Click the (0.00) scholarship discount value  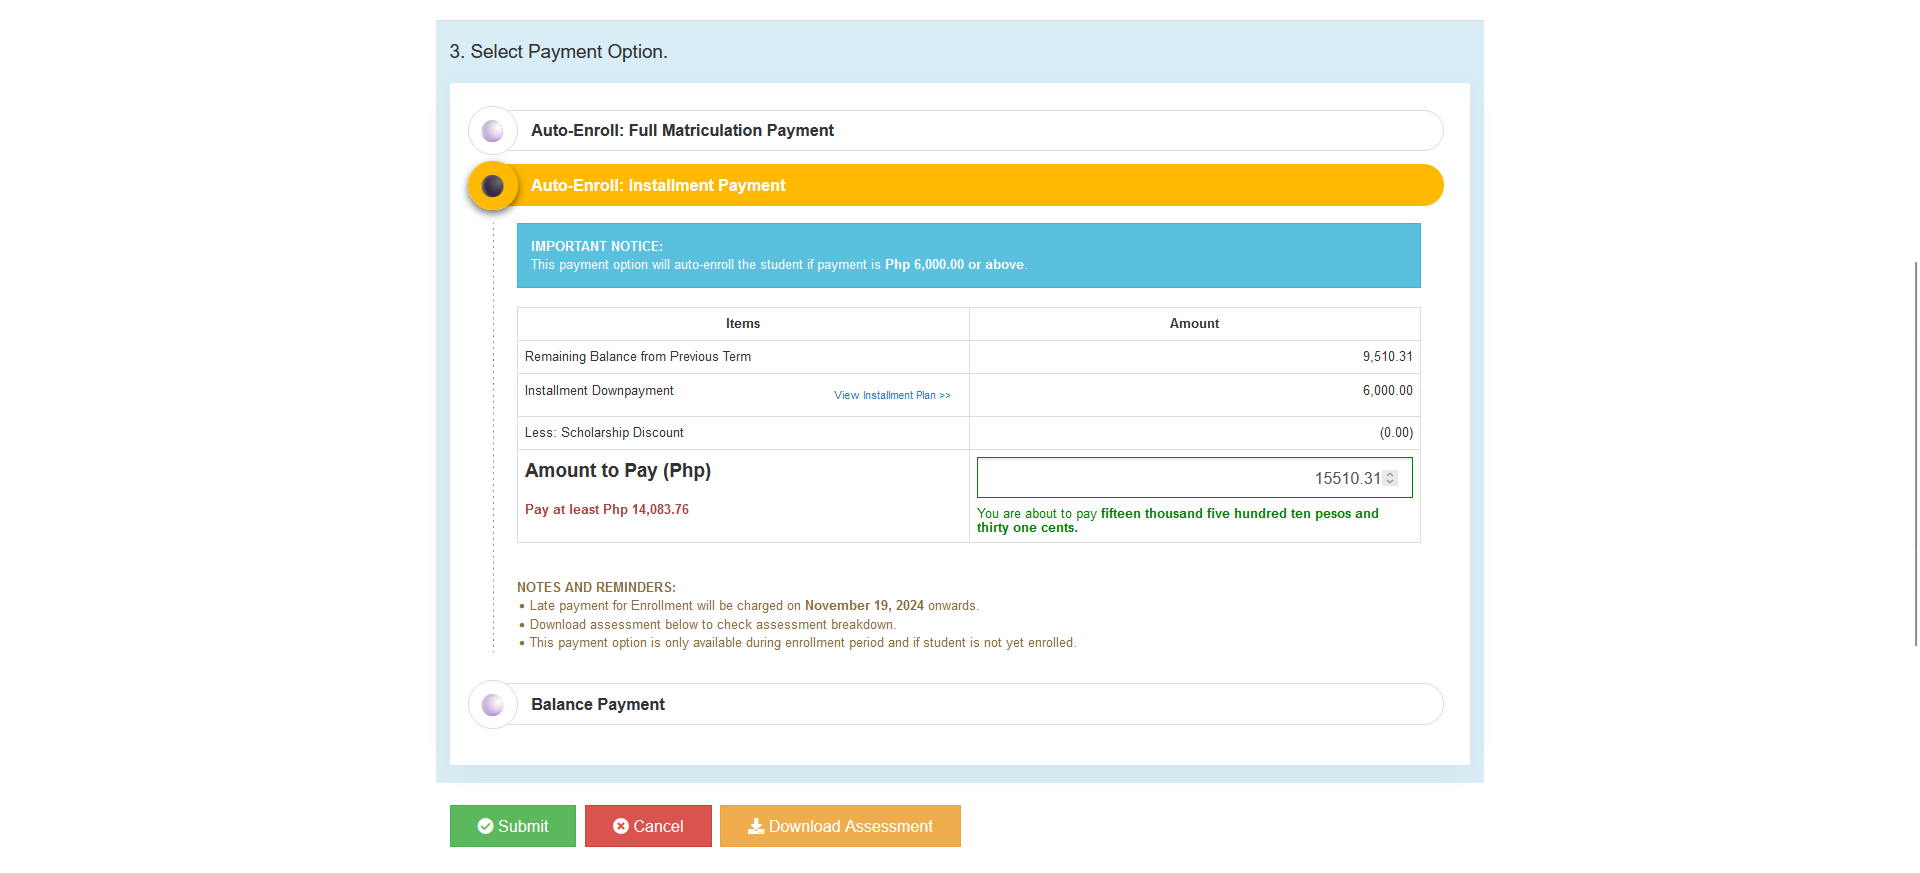coord(1396,433)
